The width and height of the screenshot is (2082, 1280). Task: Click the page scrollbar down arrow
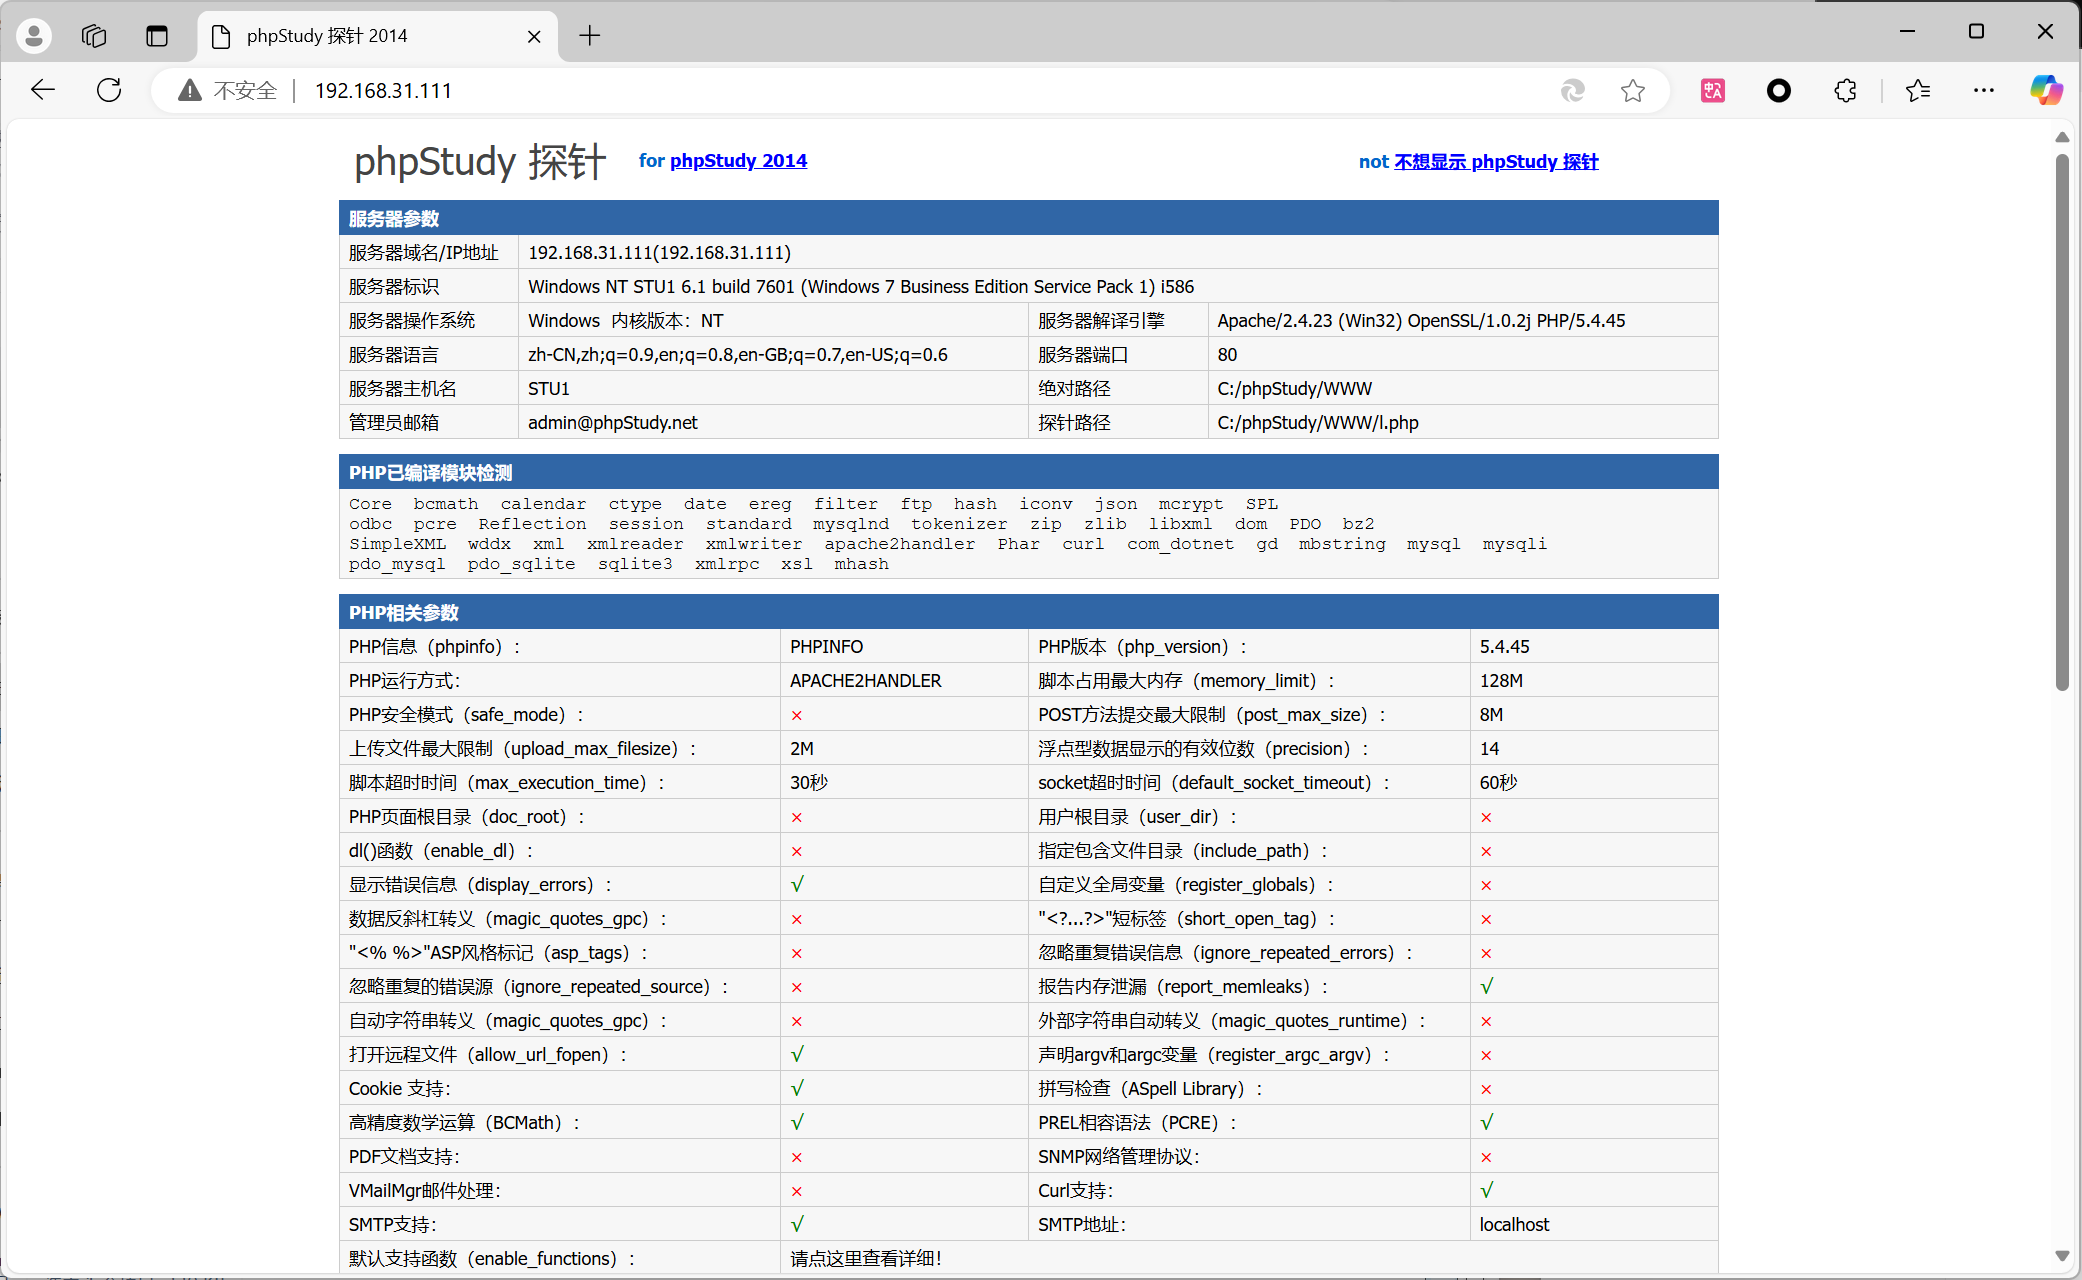(x=2062, y=1256)
